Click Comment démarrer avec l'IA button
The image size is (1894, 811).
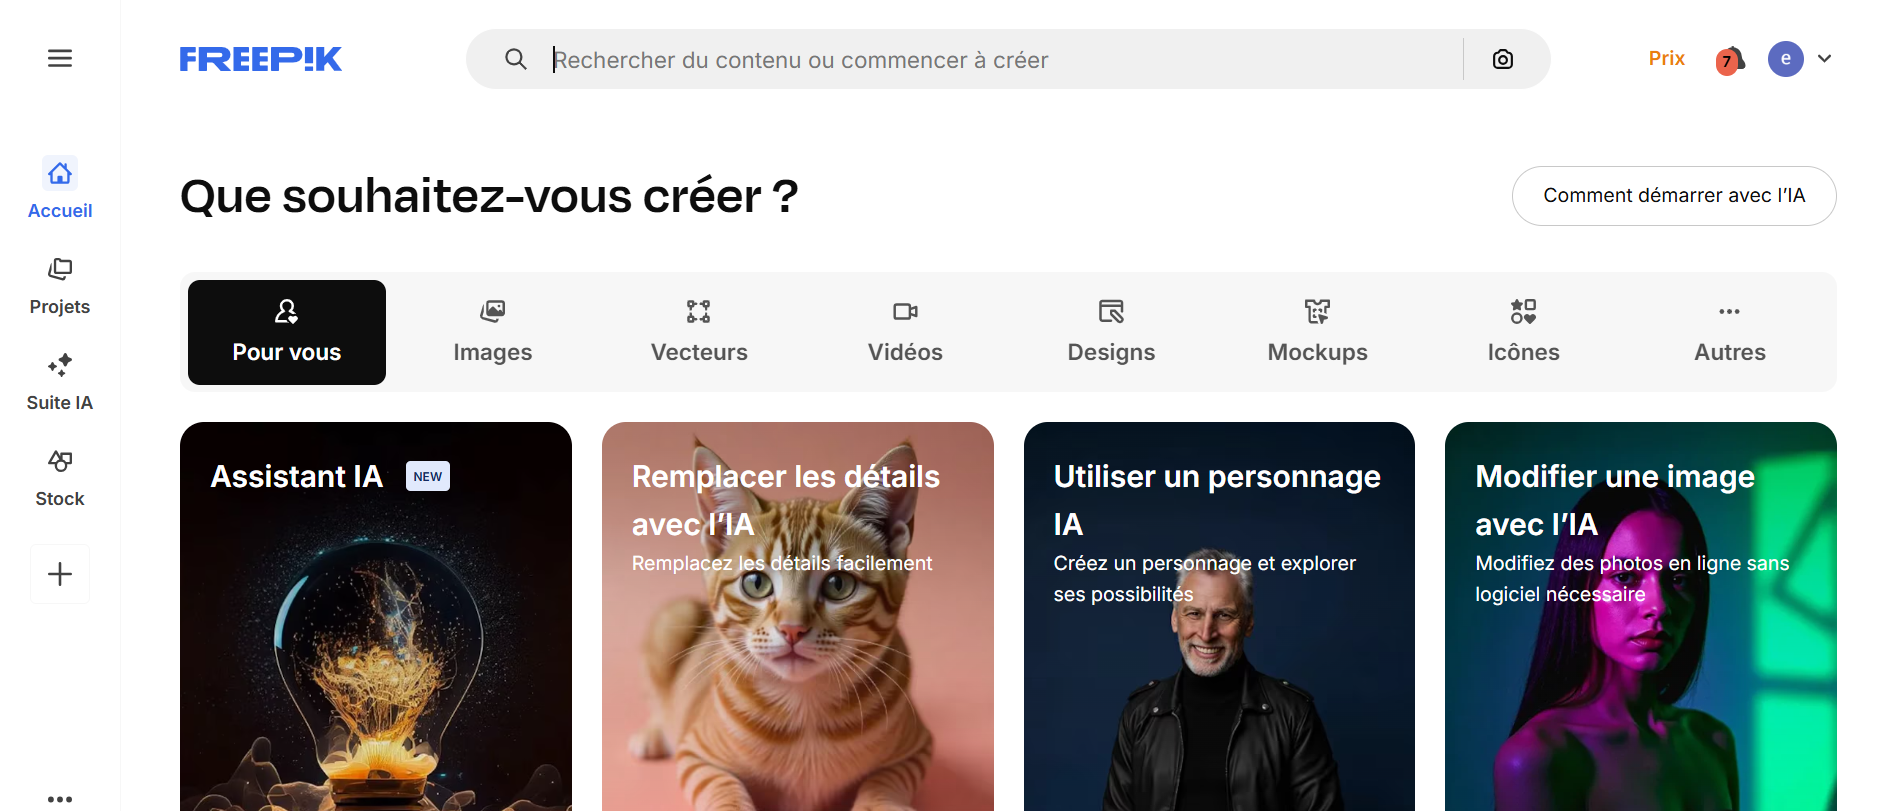[1674, 196]
